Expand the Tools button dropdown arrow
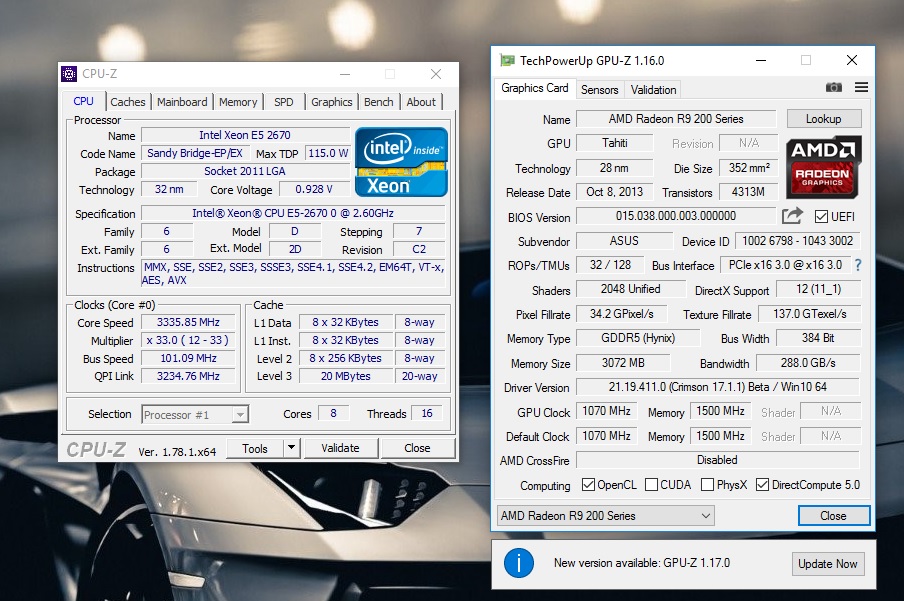Screen dimensions: 904x601 (x=292, y=448)
